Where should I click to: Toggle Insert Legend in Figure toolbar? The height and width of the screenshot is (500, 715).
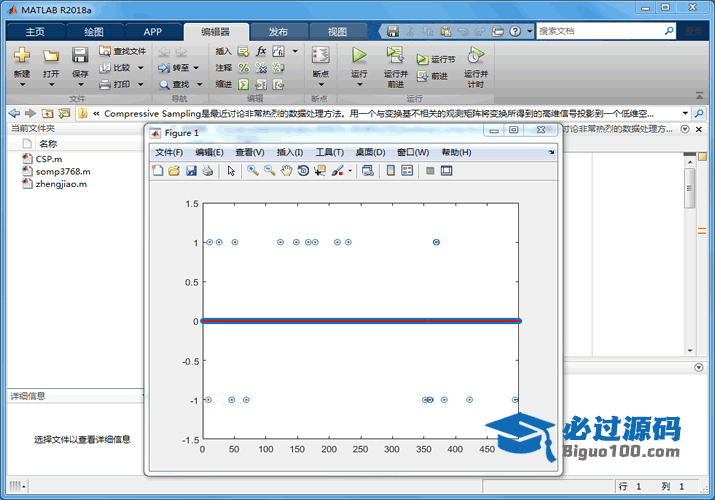(407, 170)
